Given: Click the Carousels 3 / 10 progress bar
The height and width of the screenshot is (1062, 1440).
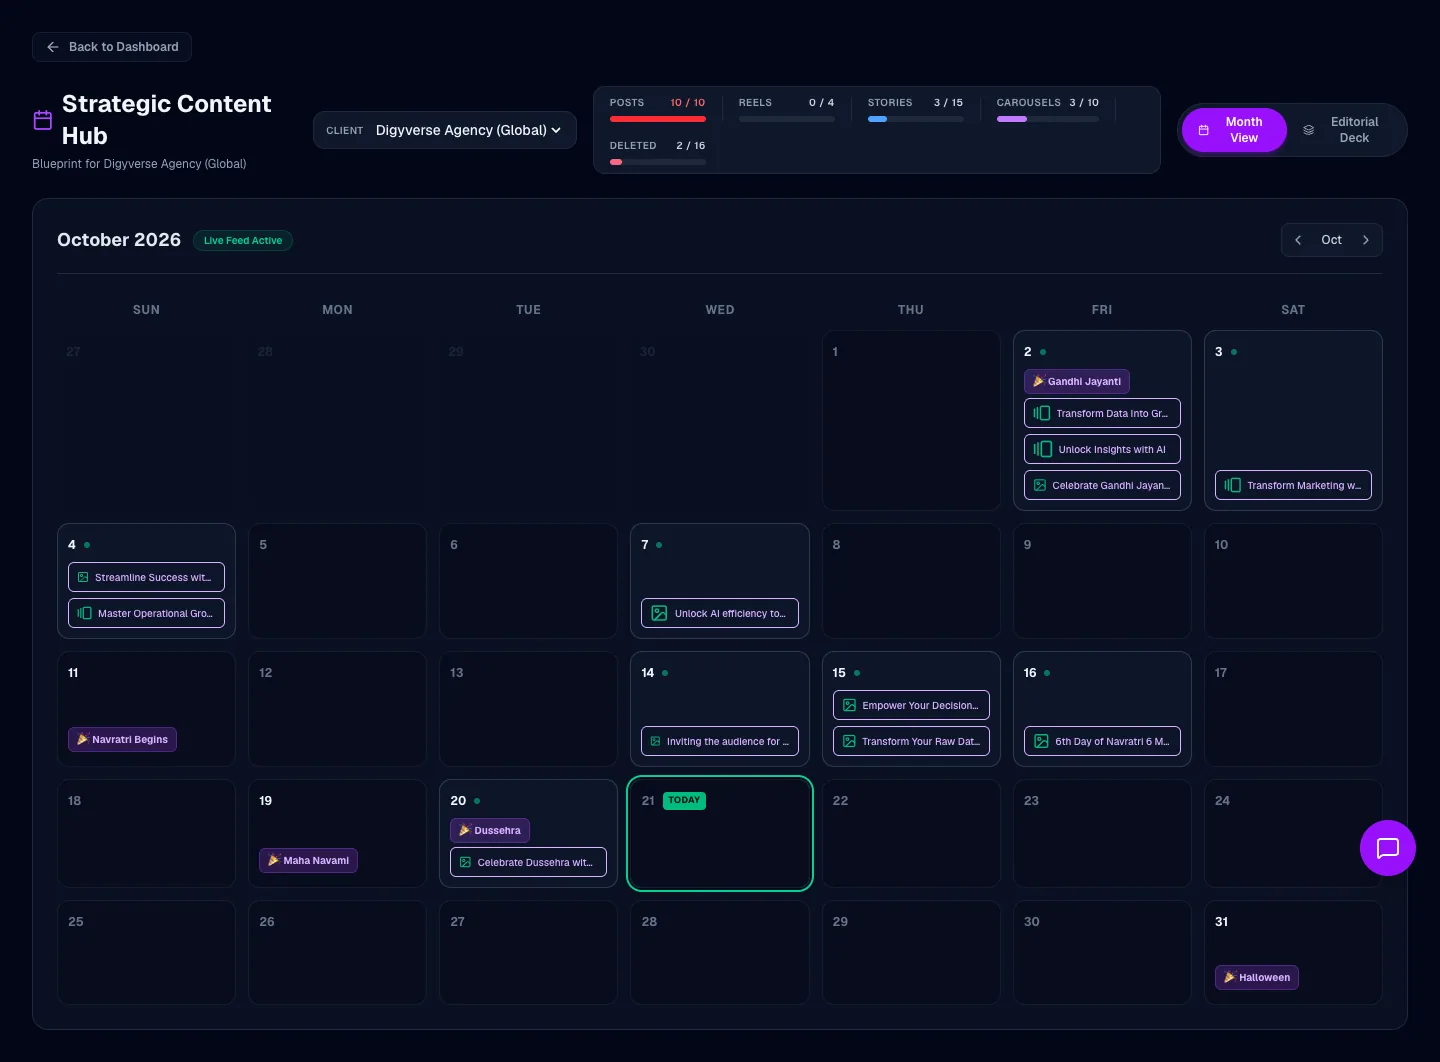Looking at the screenshot, I should pos(1048,119).
